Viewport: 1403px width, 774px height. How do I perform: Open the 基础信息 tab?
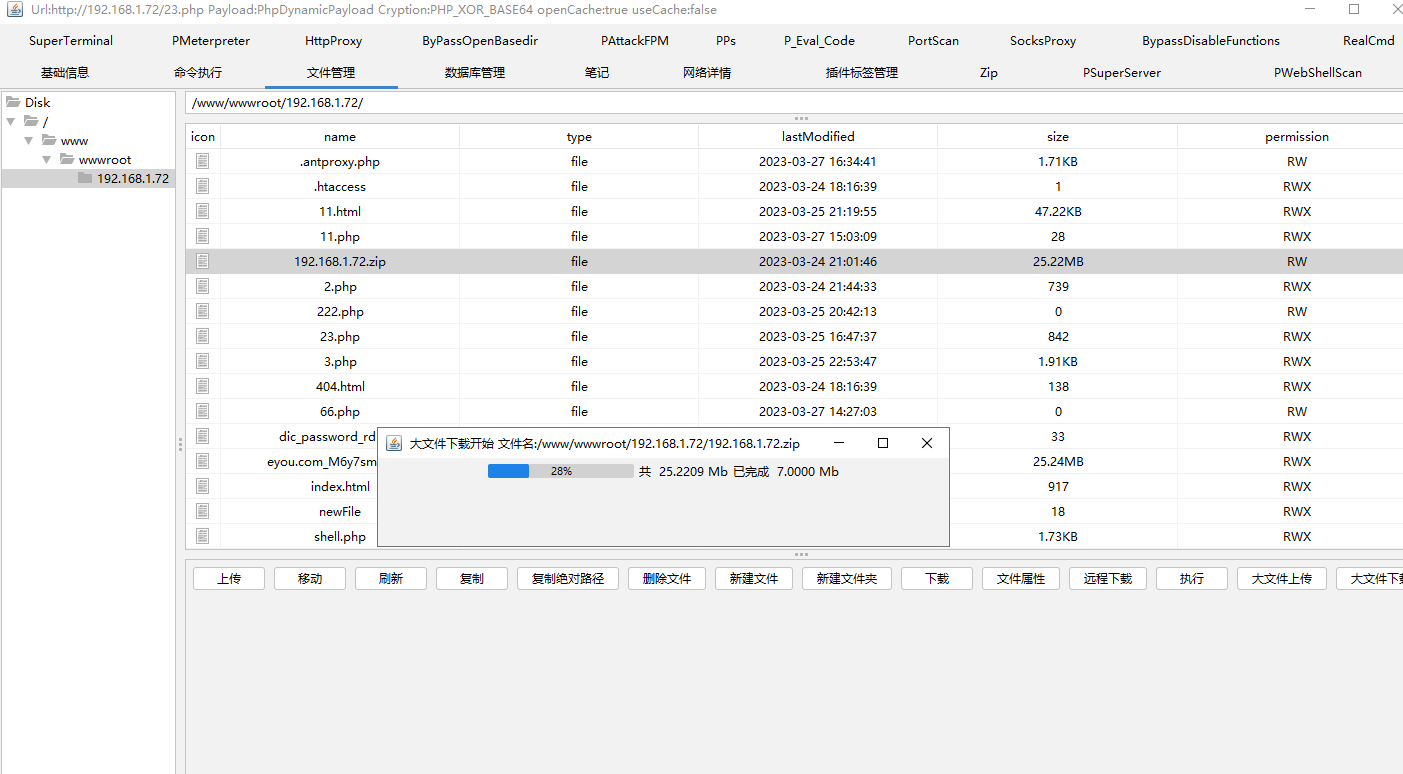click(65, 73)
